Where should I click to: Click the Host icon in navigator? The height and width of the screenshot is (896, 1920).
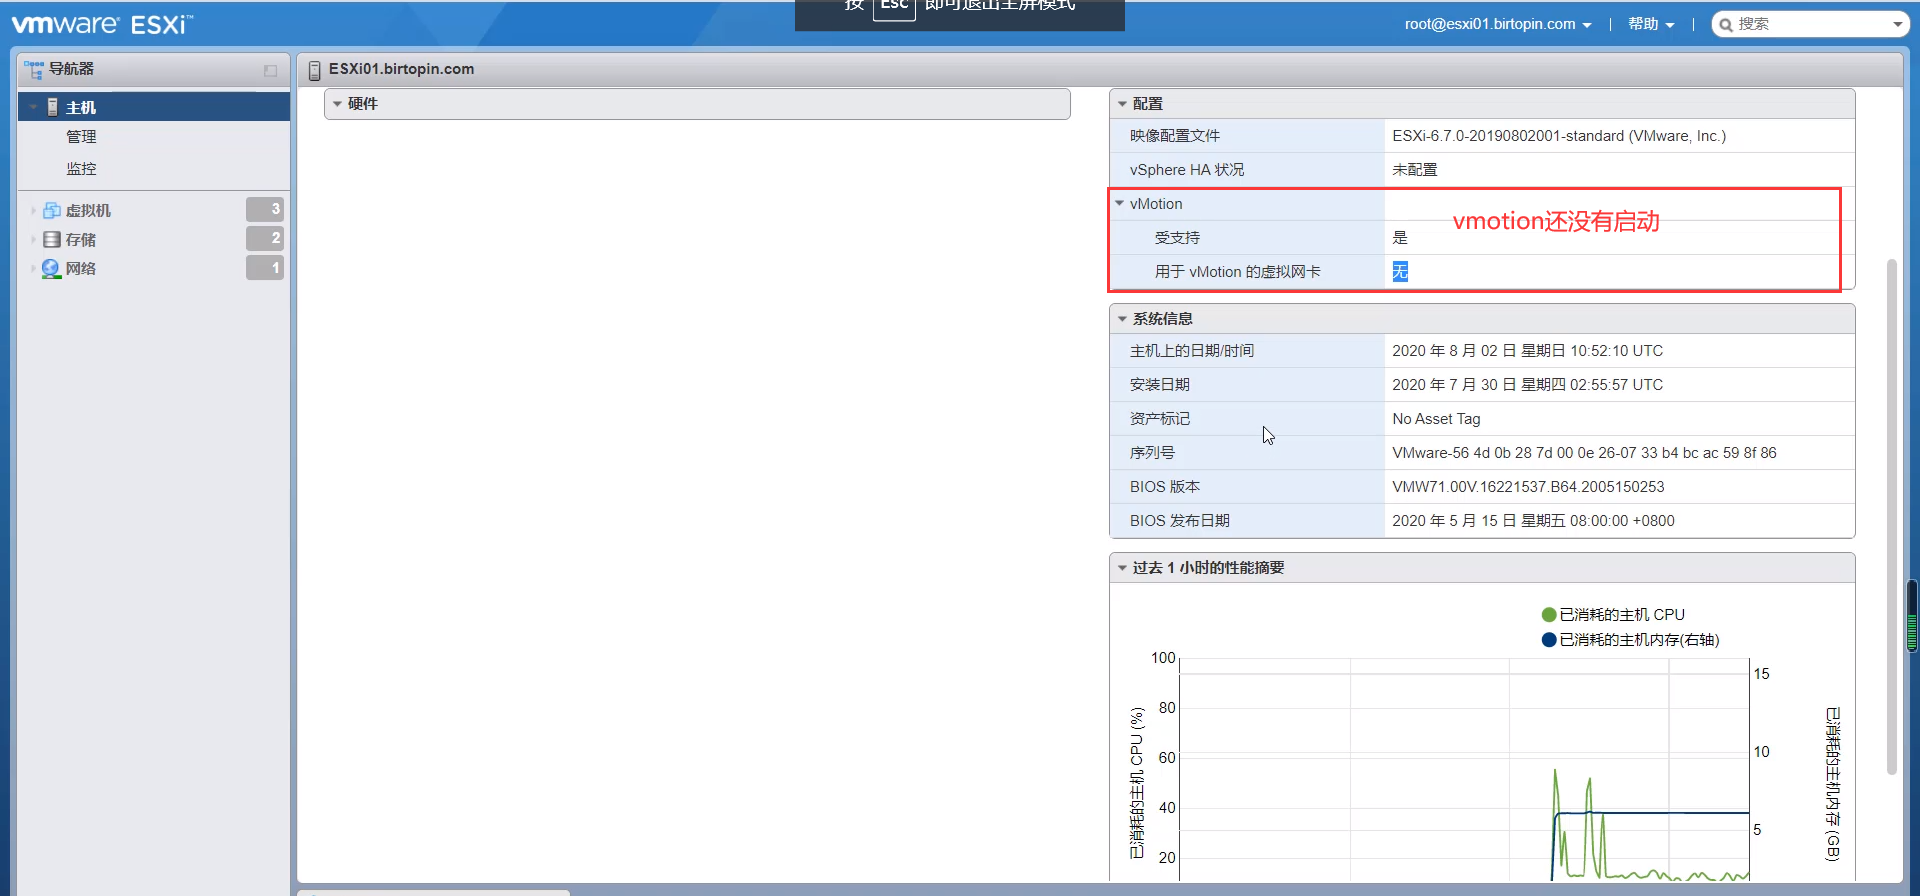click(x=53, y=107)
